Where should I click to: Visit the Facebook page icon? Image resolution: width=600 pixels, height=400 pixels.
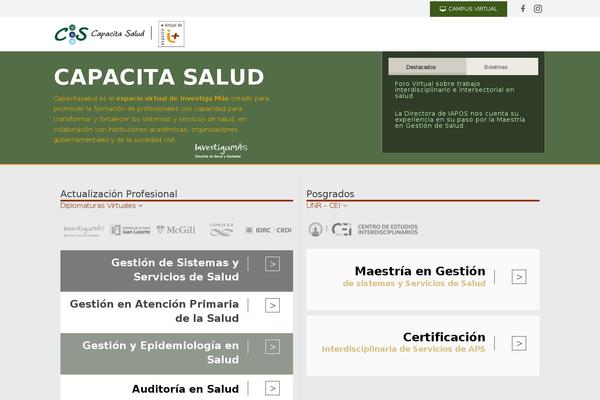[523, 8]
